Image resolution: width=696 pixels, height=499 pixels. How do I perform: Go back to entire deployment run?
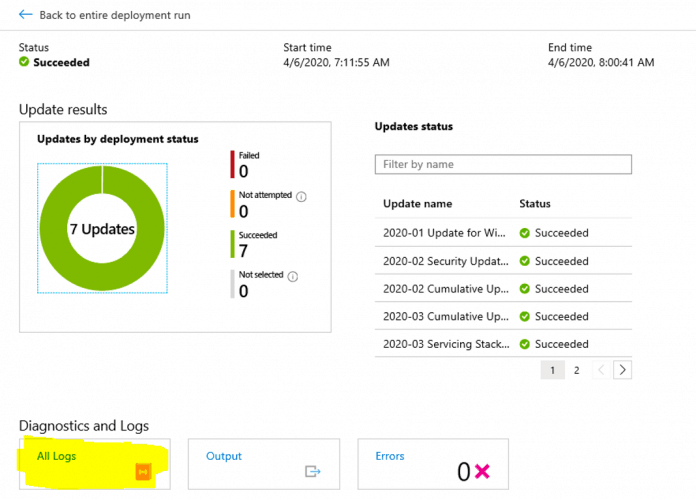(x=115, y=15)
